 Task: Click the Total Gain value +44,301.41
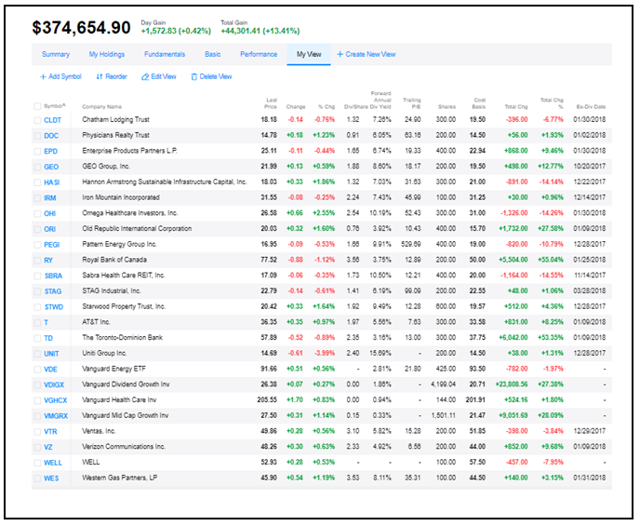(x=240, y=31)
